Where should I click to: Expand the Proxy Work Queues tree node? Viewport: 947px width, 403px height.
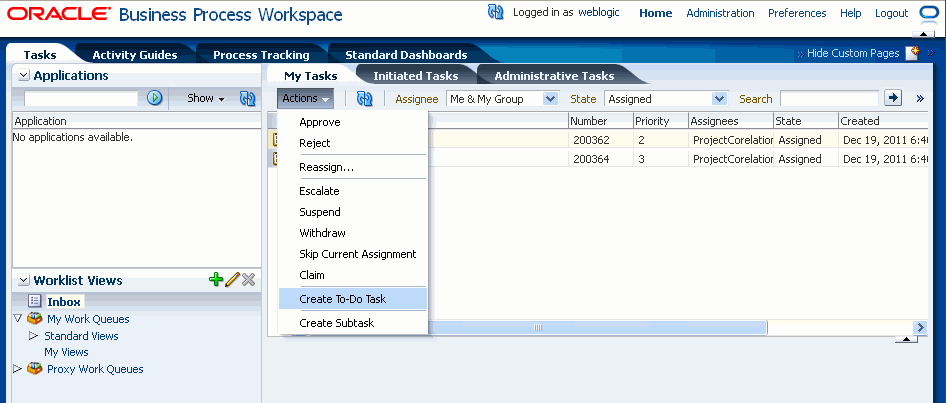pyautogui.click(x=17, y=369)
